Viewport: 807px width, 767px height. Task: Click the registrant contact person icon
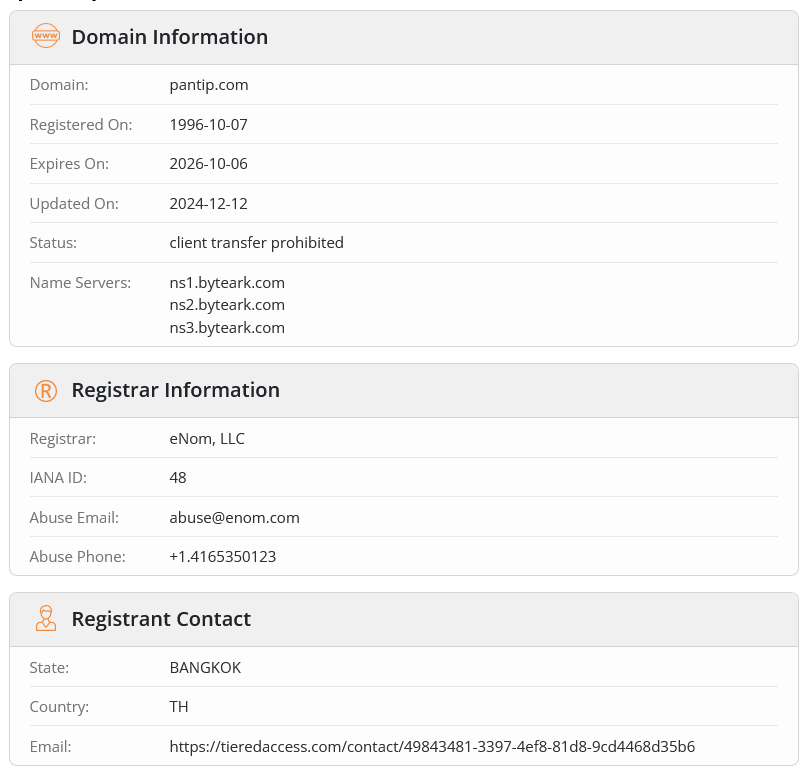tap(46, 619)
